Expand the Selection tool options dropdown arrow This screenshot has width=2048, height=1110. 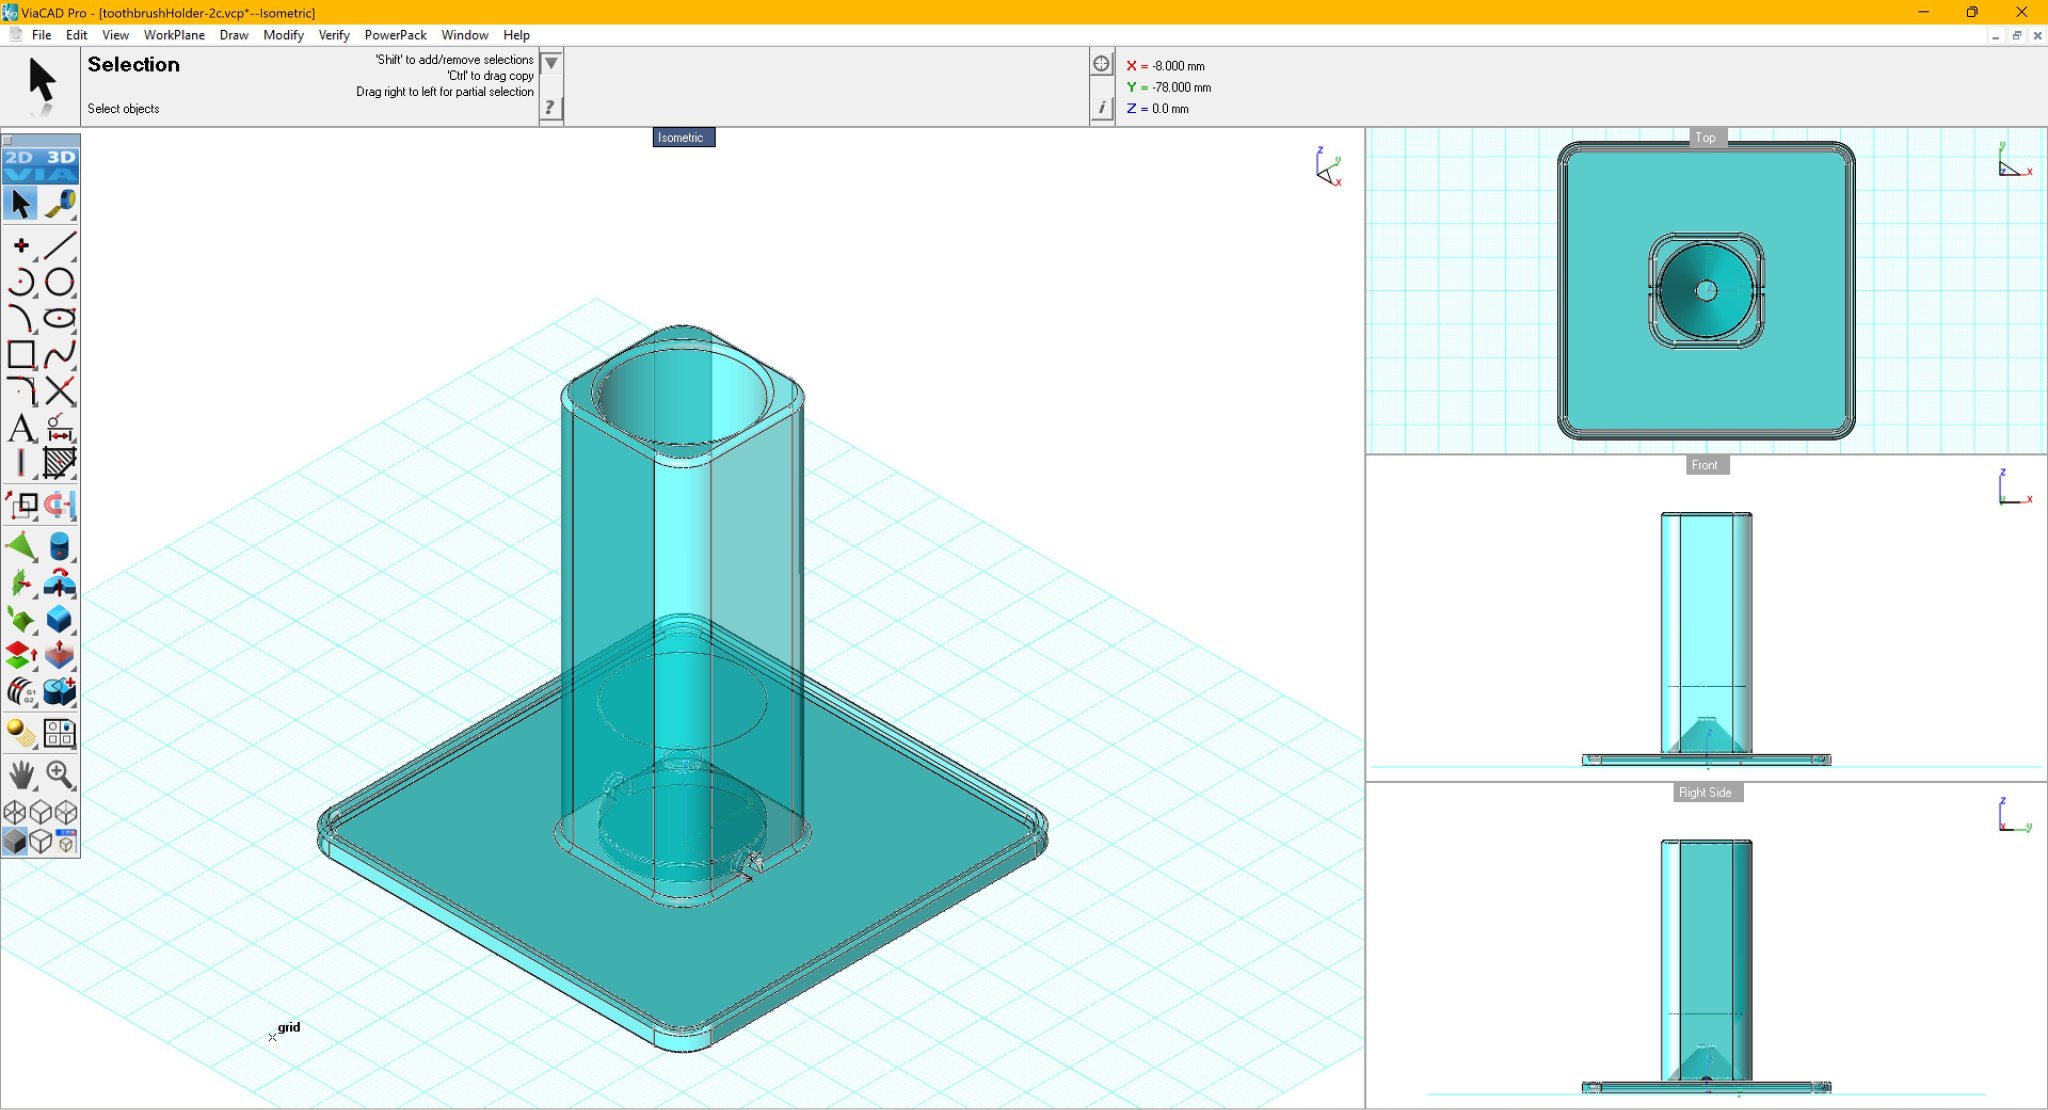click(551, 64)
